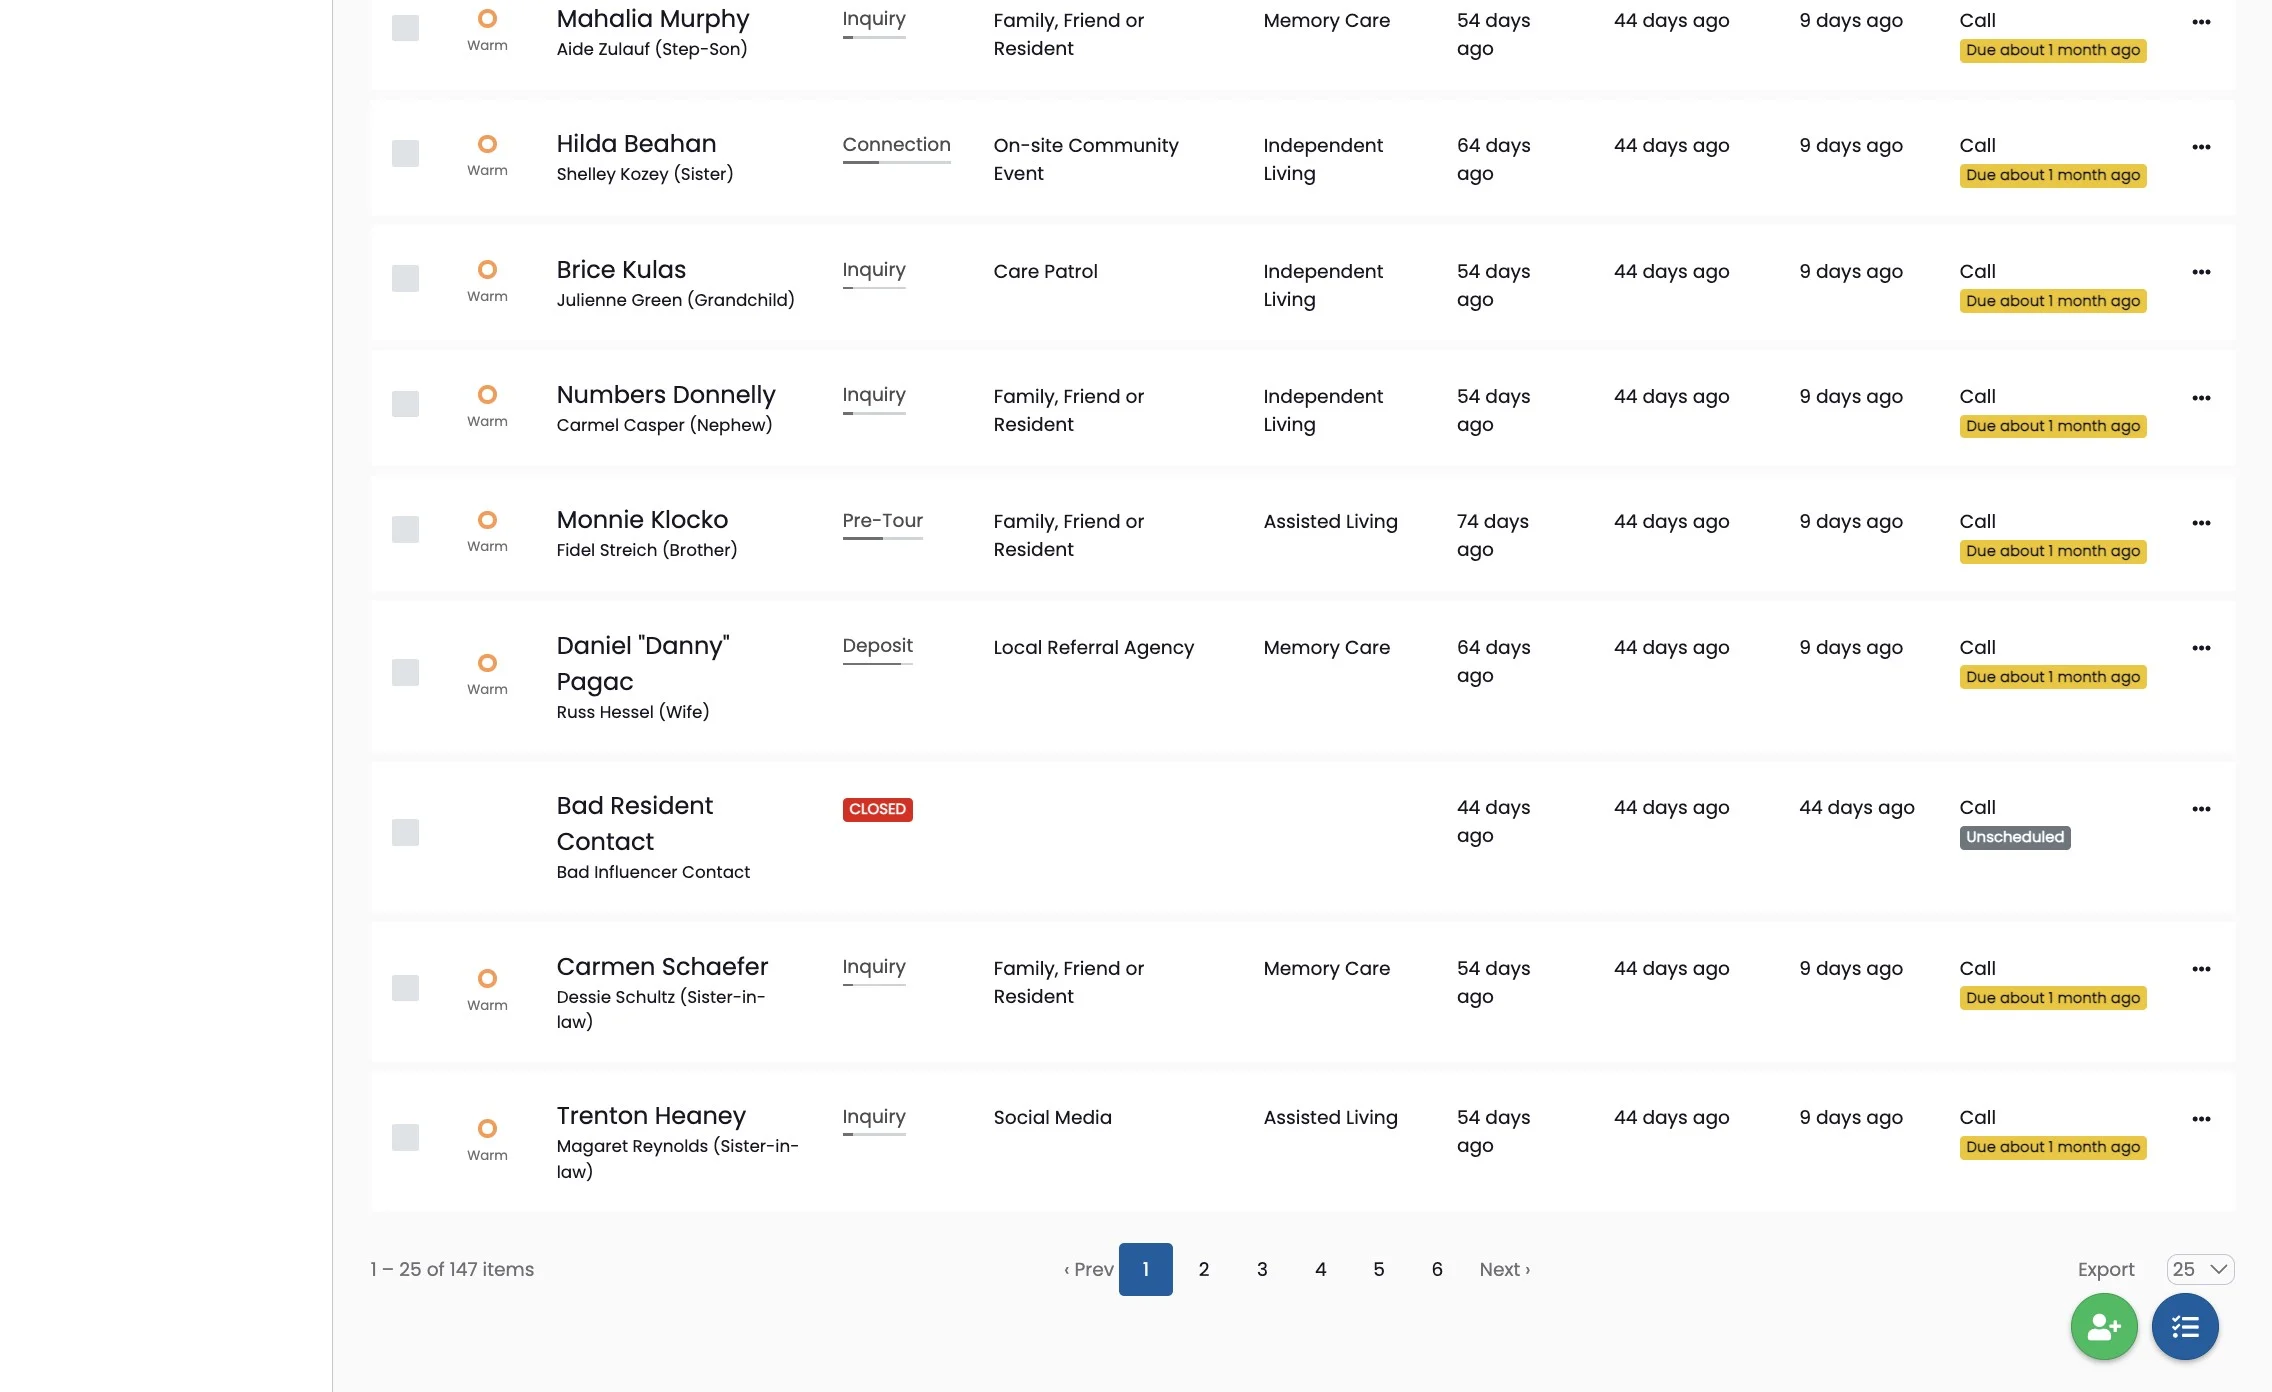Click Due badge in Trenton Heaney row
2272x1392 pixels.
pyautogui.click(x=2053, y=1148)
